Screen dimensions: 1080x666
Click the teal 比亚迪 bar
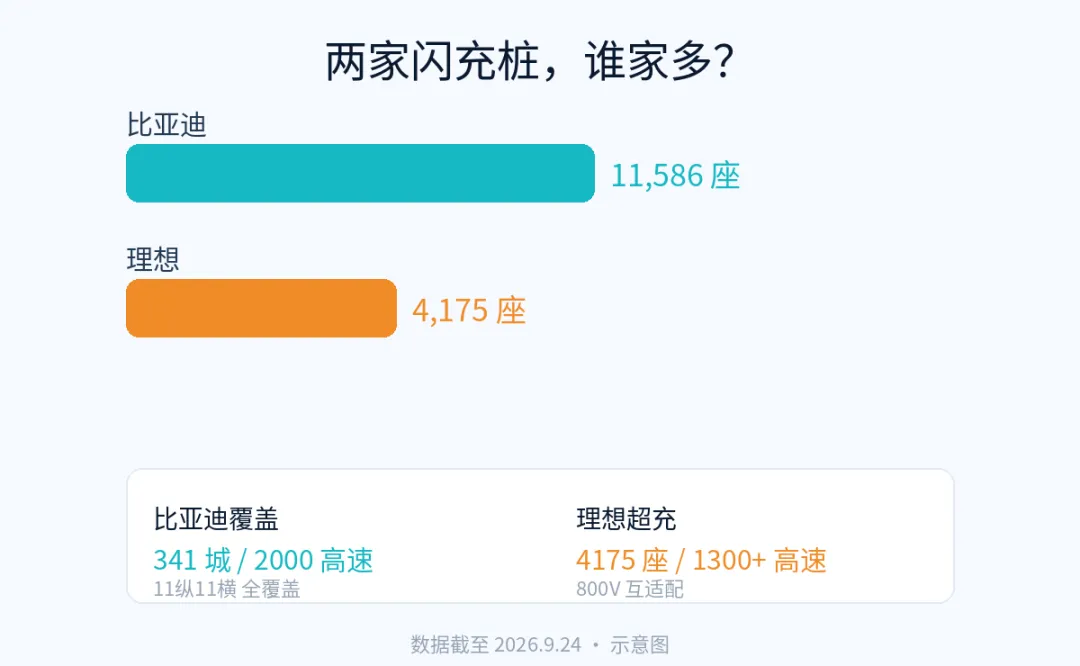point(360,173)
